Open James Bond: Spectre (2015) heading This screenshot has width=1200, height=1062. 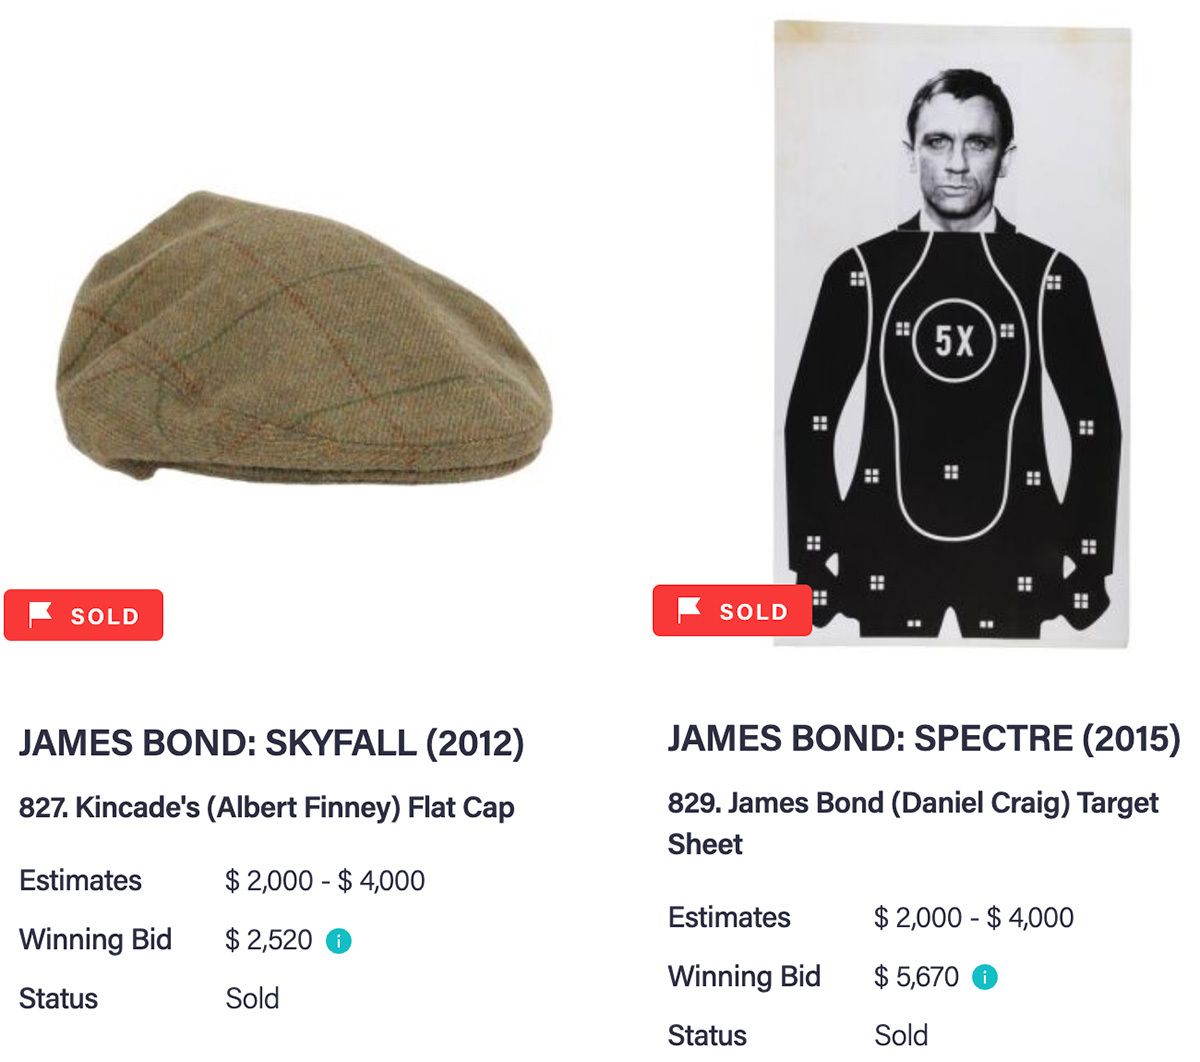(x=924, y=739)
